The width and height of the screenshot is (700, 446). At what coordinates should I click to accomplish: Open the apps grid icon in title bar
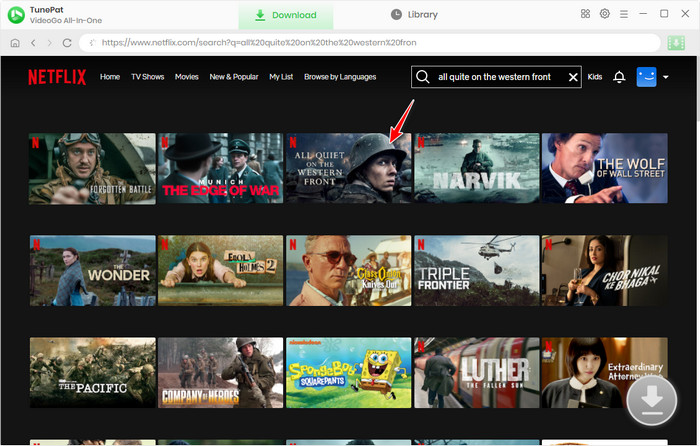pyautogui.click(x=585, y=14)
